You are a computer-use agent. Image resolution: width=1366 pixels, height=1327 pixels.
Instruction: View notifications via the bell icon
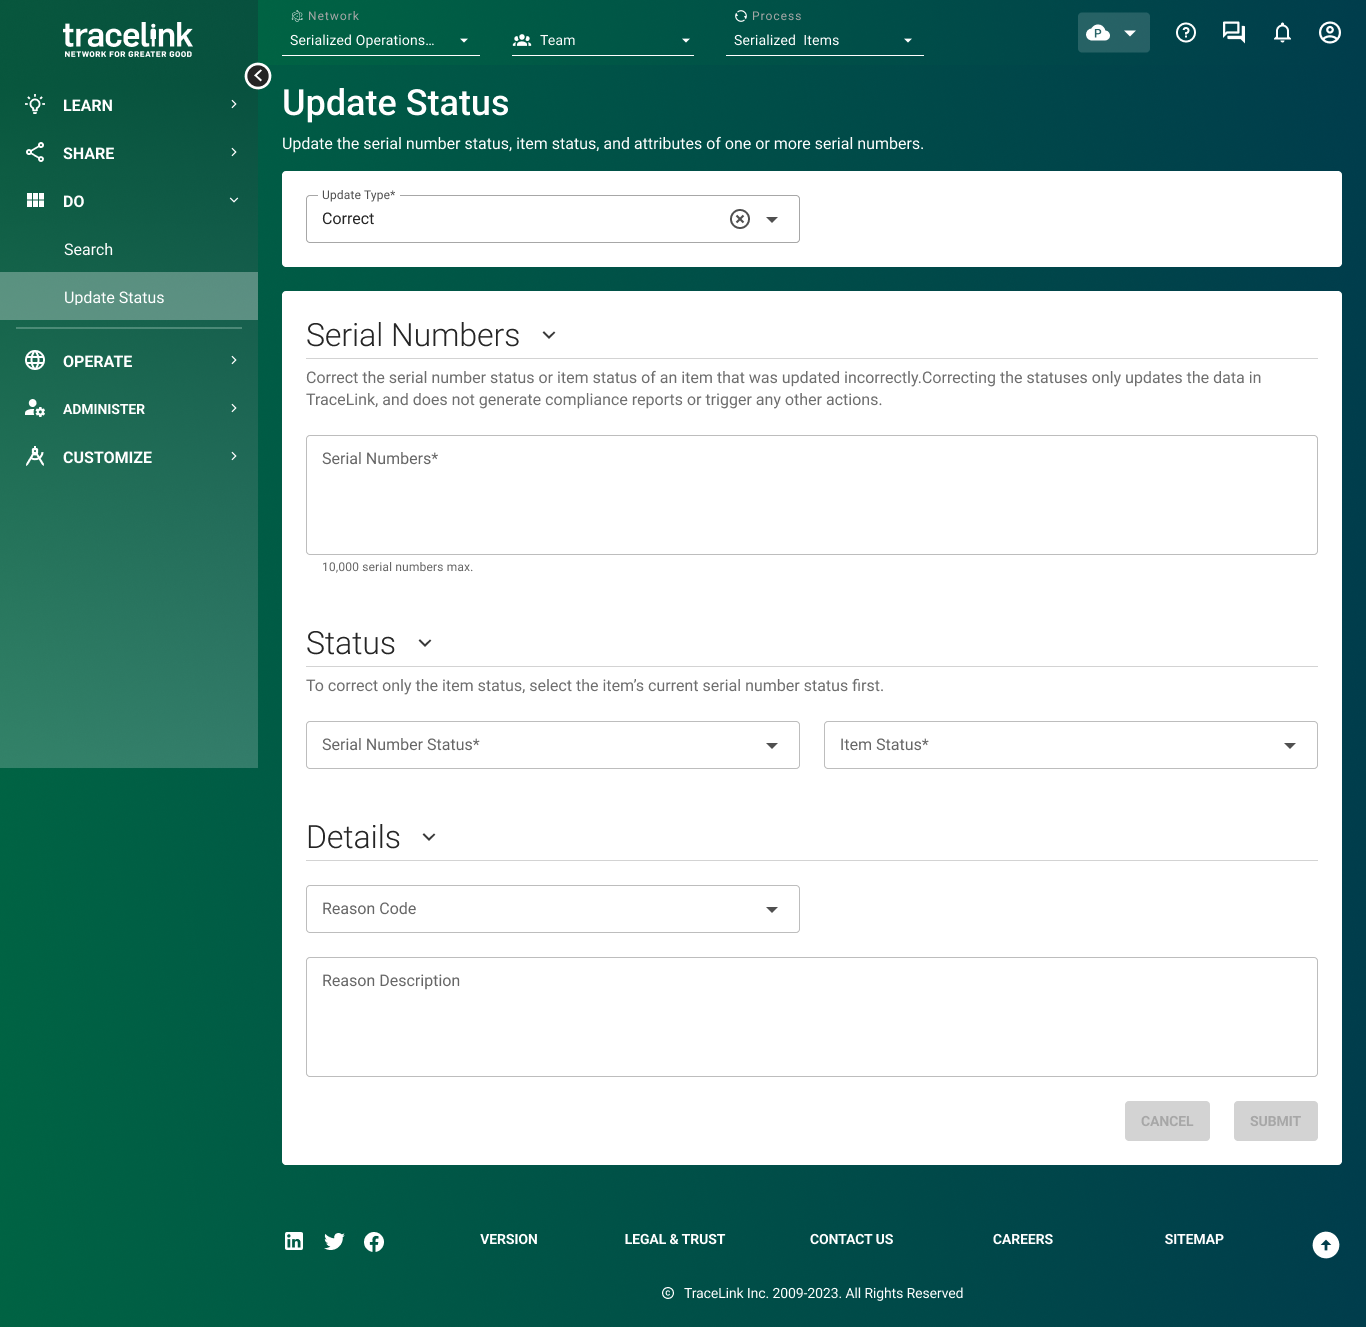pos(1282,32)
